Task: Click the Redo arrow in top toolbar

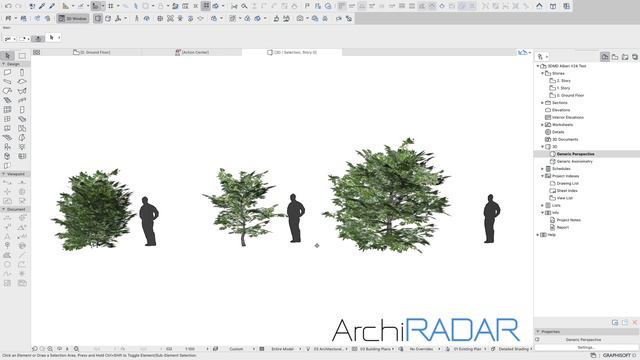Action: 18,6
